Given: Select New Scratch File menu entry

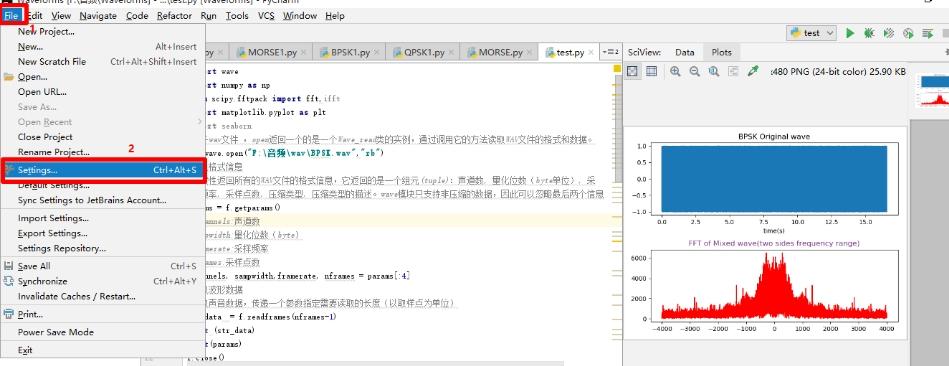Looking at the screenshot, I should point(102,62).
